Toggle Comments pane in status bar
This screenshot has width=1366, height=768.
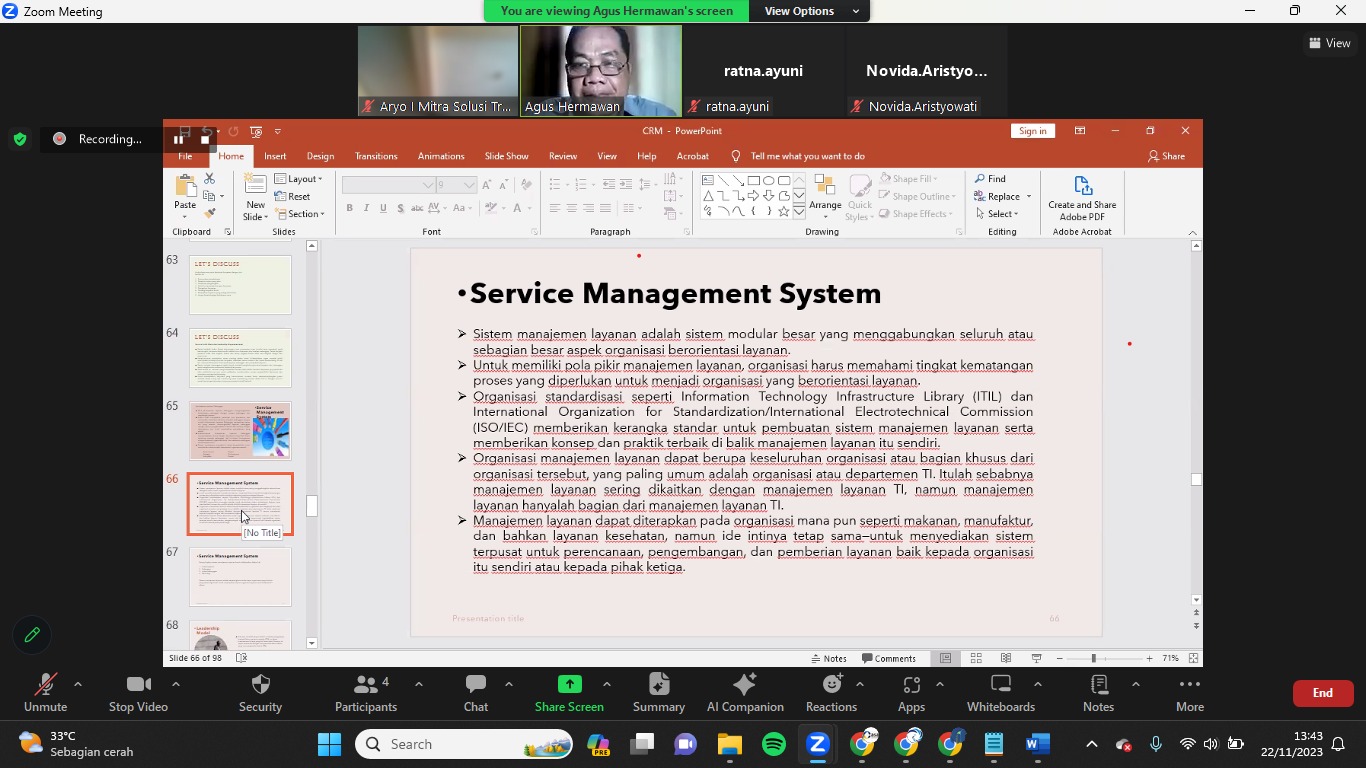(889, 658)
